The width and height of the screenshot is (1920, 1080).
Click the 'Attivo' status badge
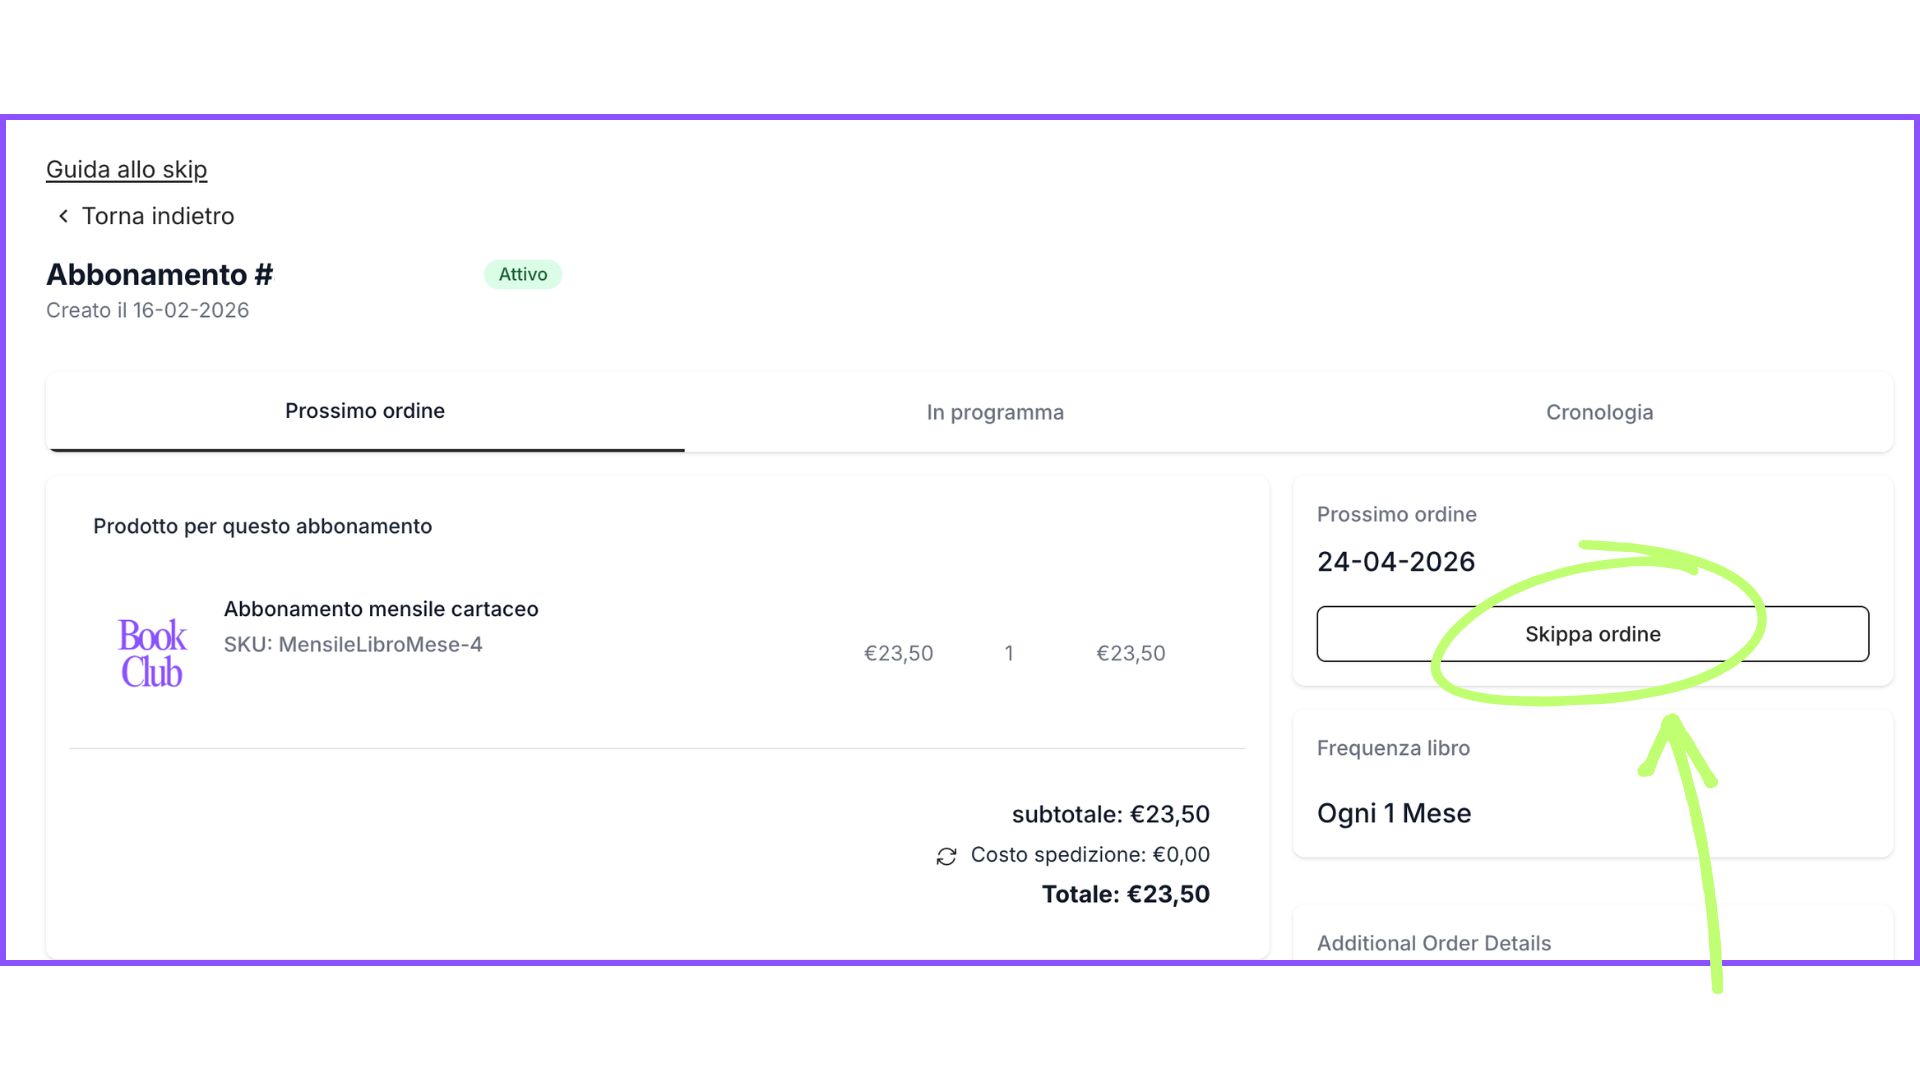[x=523, y=274]
